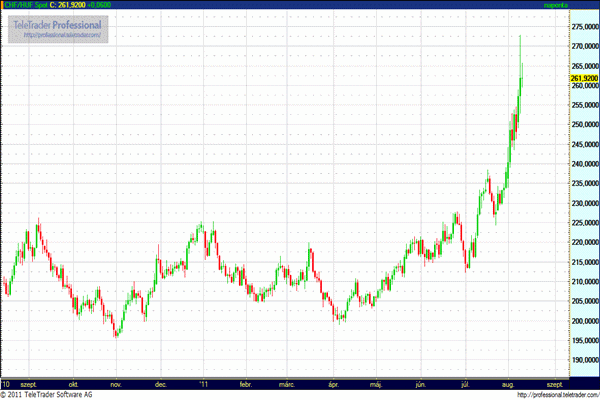Select the ápr. marker on time axis
The image size is (600, 400).
tap(333, 383)
